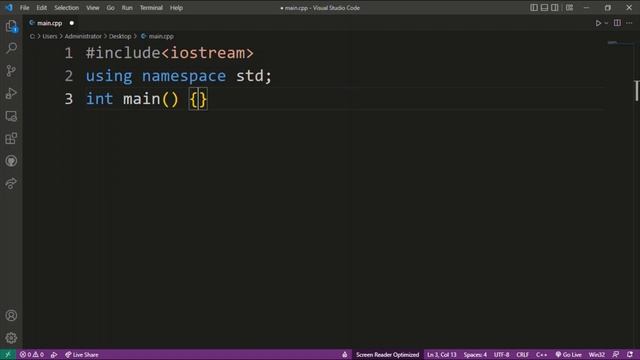Open the Source Control view
This screenshot has width=640, height=360.
[x=11, y=71]
